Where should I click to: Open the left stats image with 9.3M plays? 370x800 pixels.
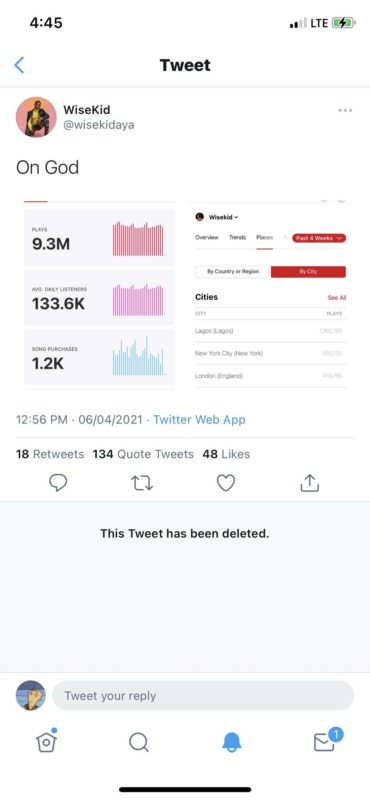point(100,295)
